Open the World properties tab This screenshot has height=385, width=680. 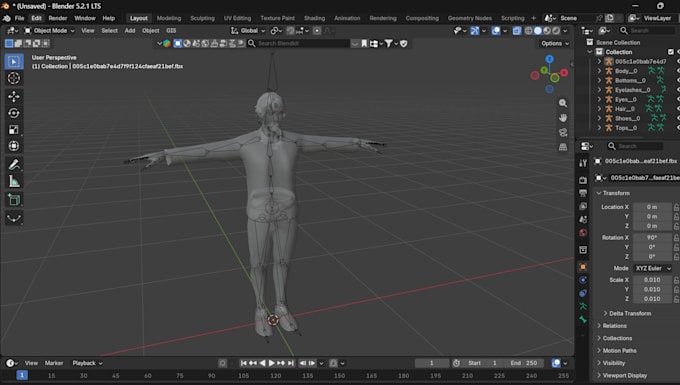coord(583,233)
